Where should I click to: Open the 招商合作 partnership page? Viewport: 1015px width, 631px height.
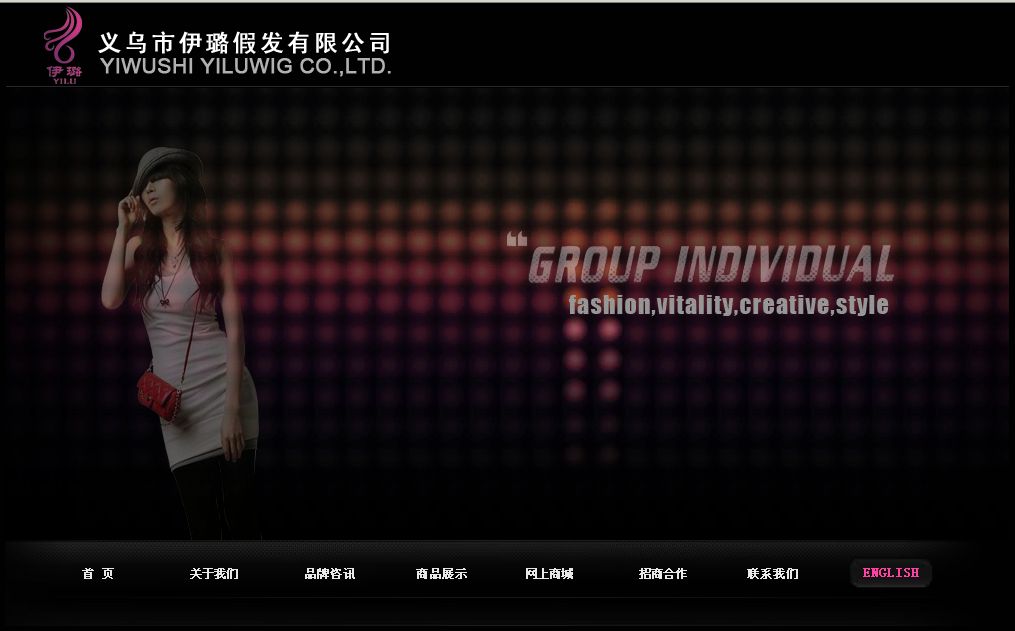point(662,574)
